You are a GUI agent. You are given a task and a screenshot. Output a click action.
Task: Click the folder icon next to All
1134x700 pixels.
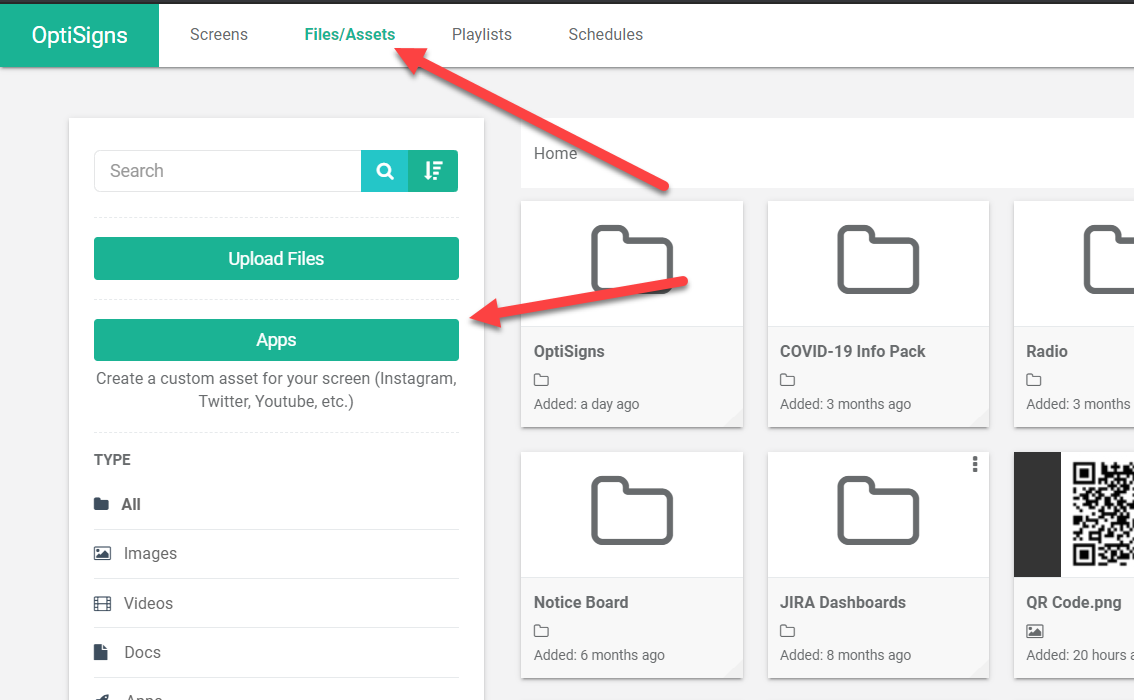tap(101, 504)
